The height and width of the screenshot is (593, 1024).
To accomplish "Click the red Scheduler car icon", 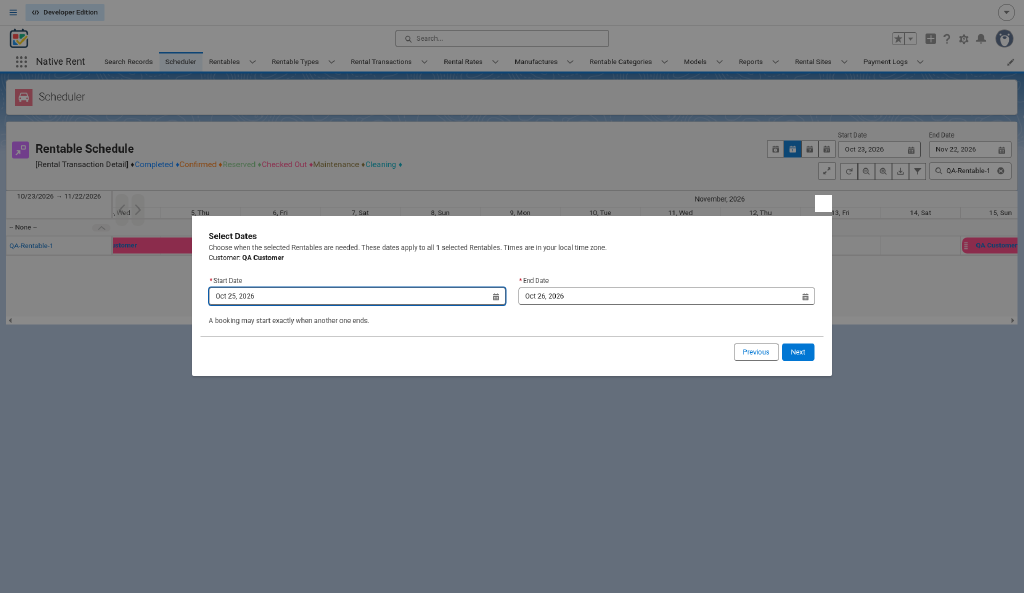I will [24, 97].
